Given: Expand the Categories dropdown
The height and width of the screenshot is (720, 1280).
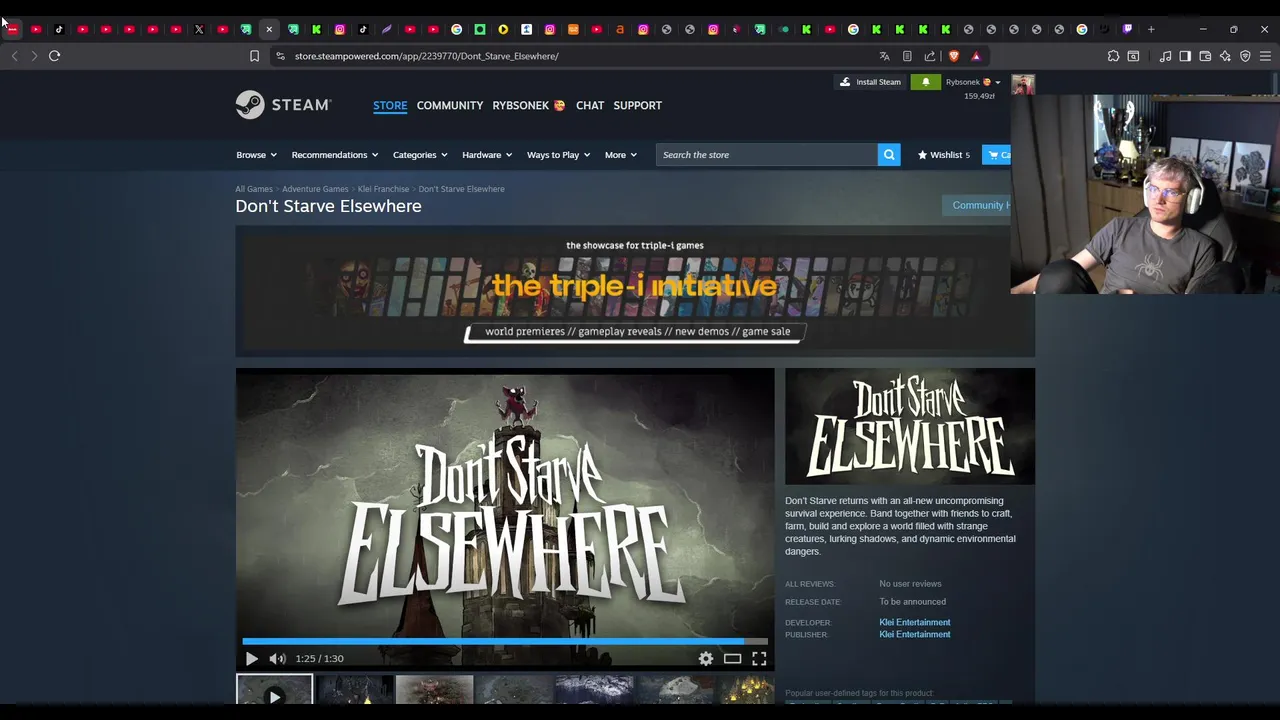Looking at the screenshot, I should coord(420,155).
